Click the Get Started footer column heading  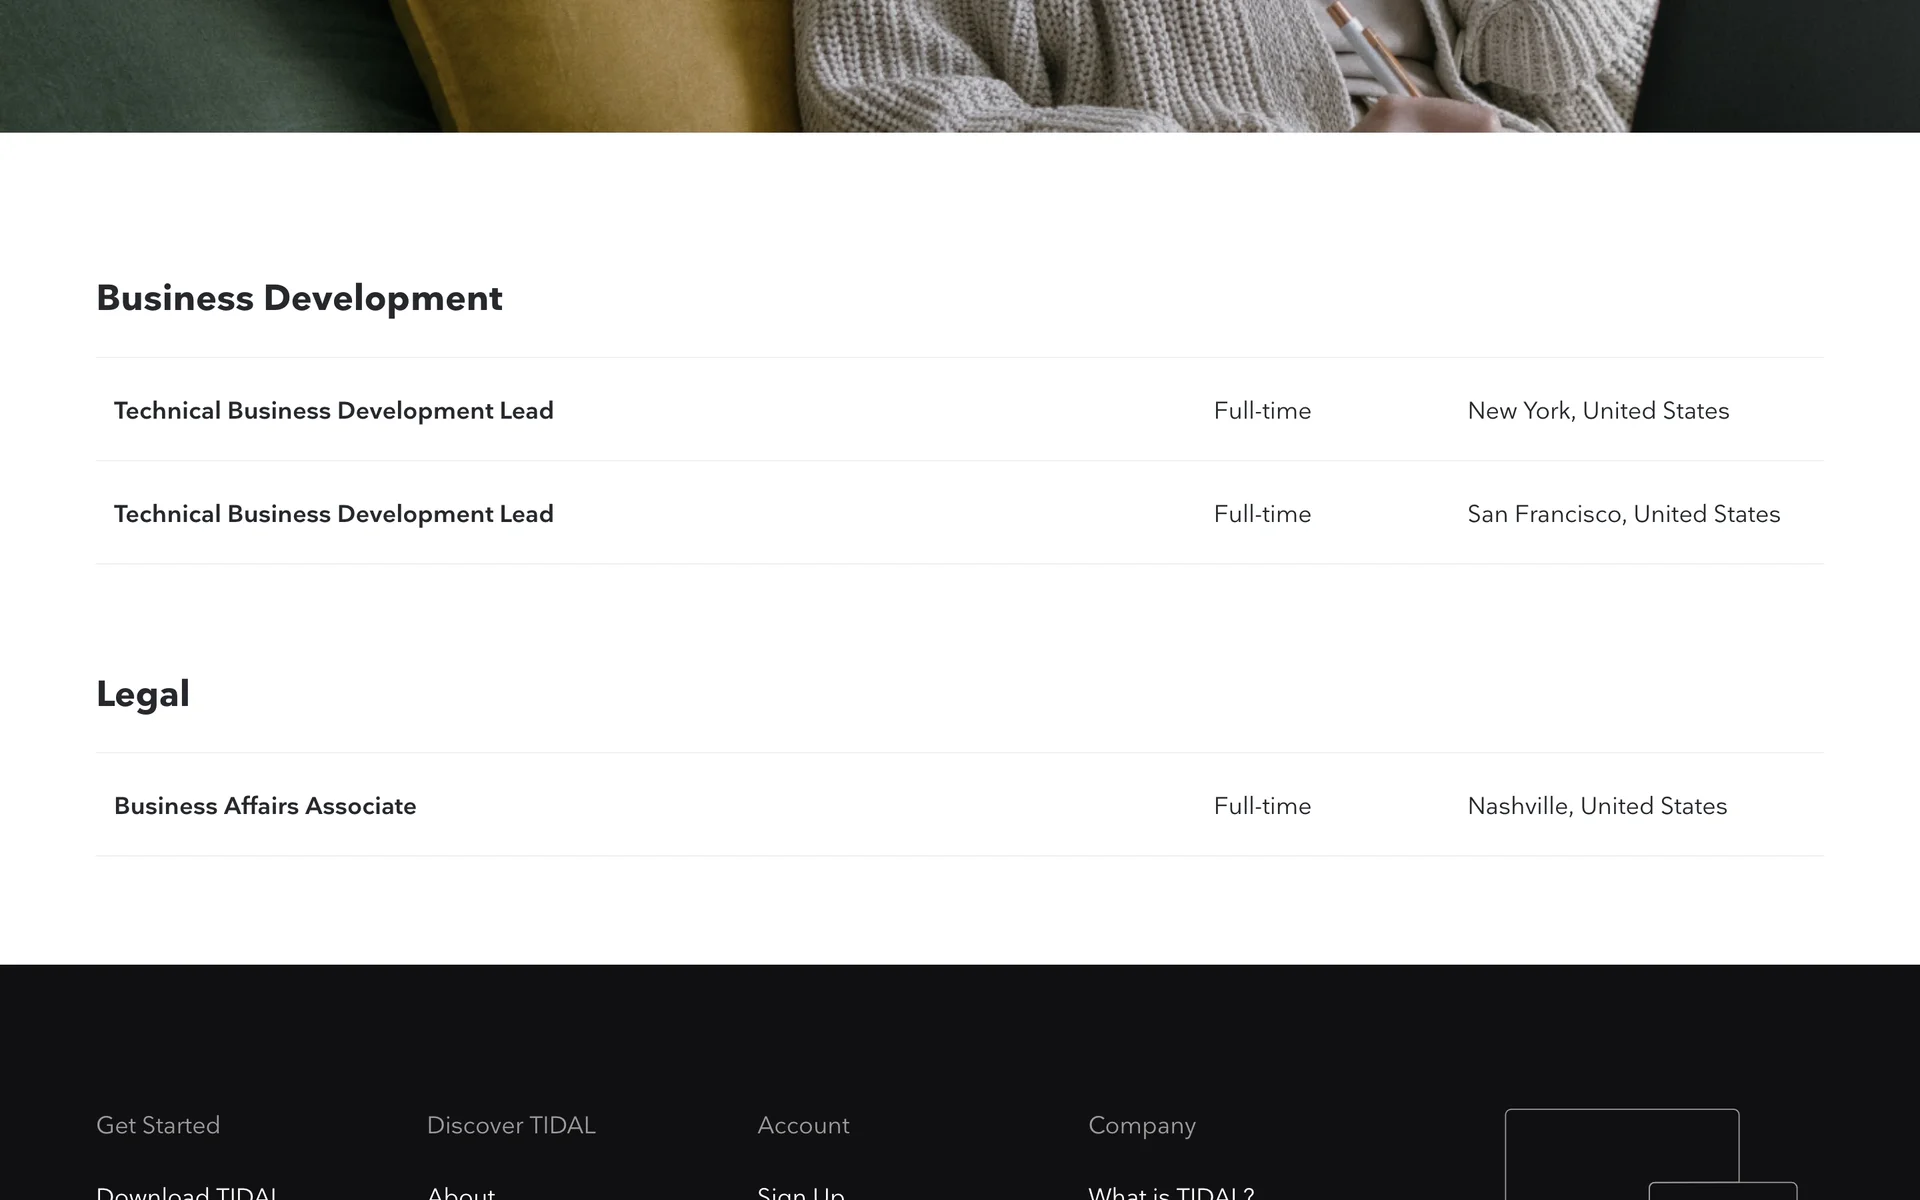(x=158, y=1125)
